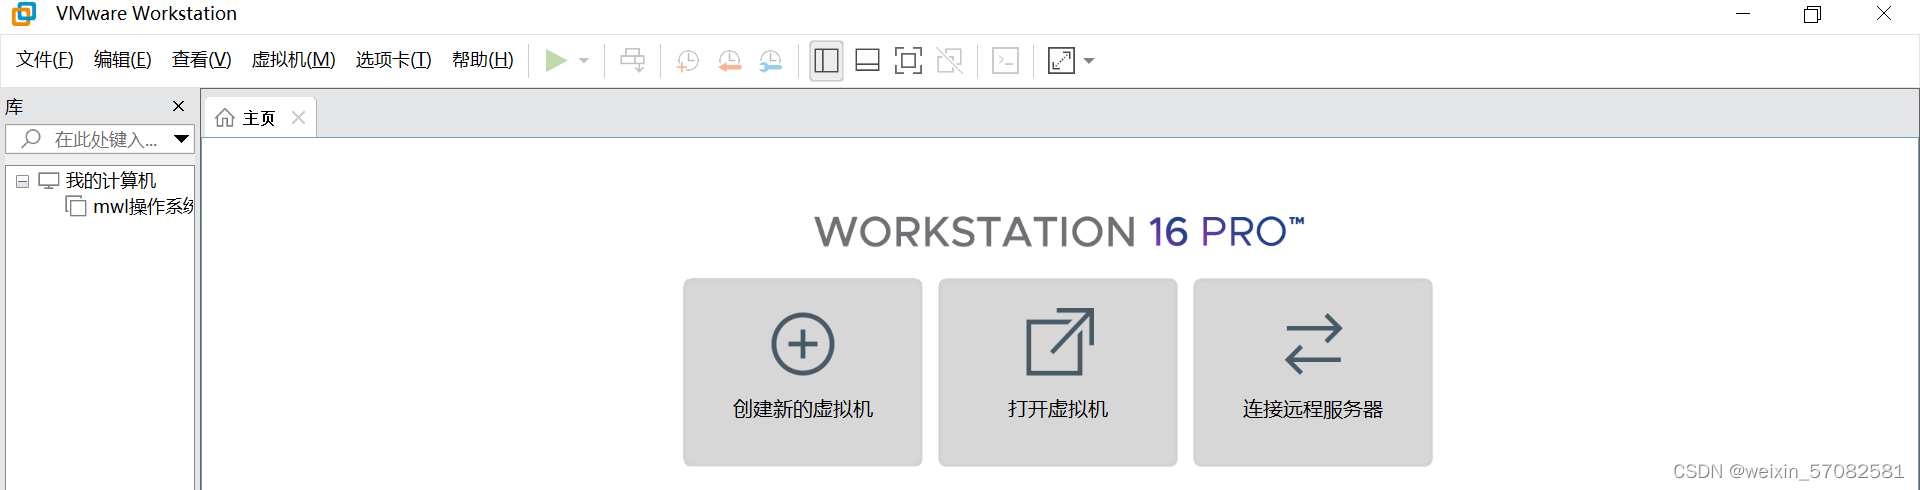Open the stretch display dropdown arrow

click(x=1089, y=61)
